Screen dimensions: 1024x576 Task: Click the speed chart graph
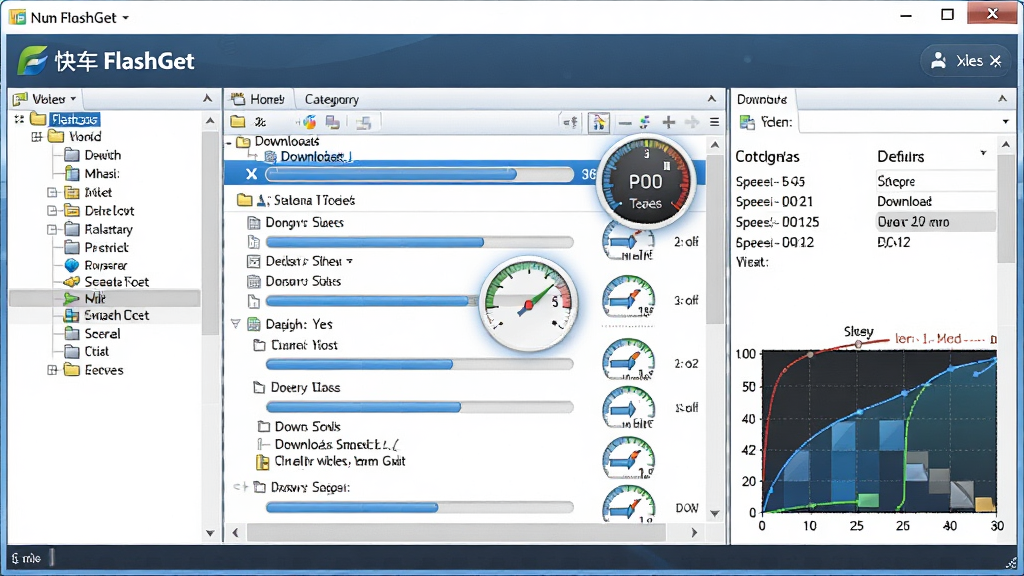pos(879,431)
